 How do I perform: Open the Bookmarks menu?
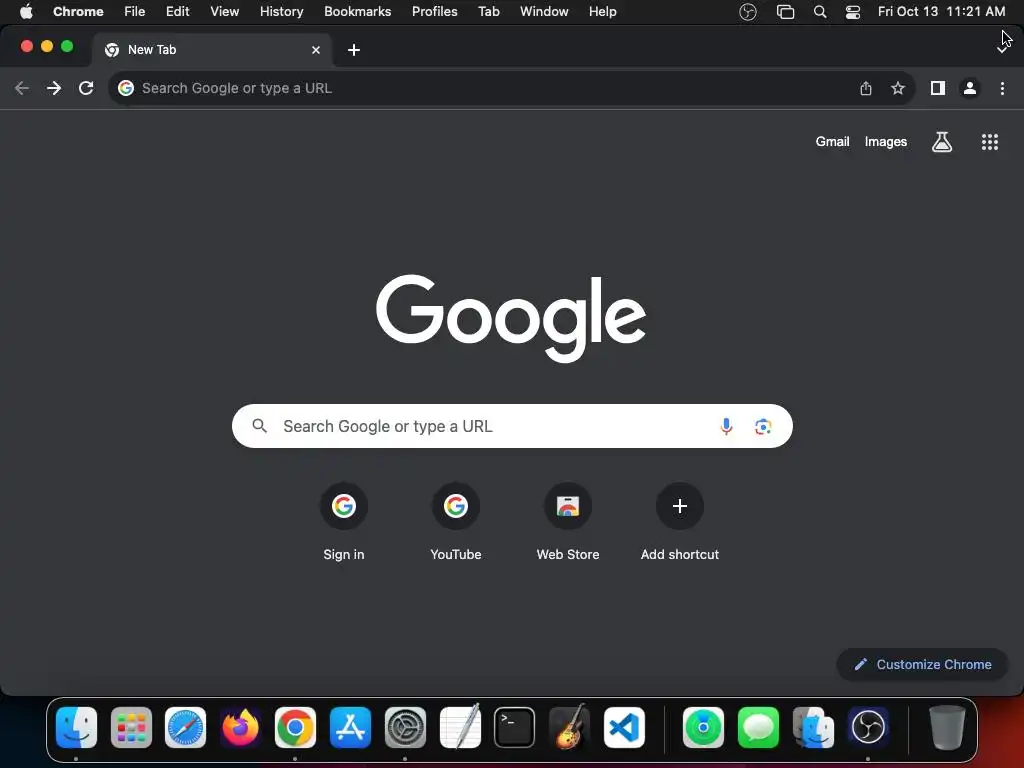click(x=357, y=12)
